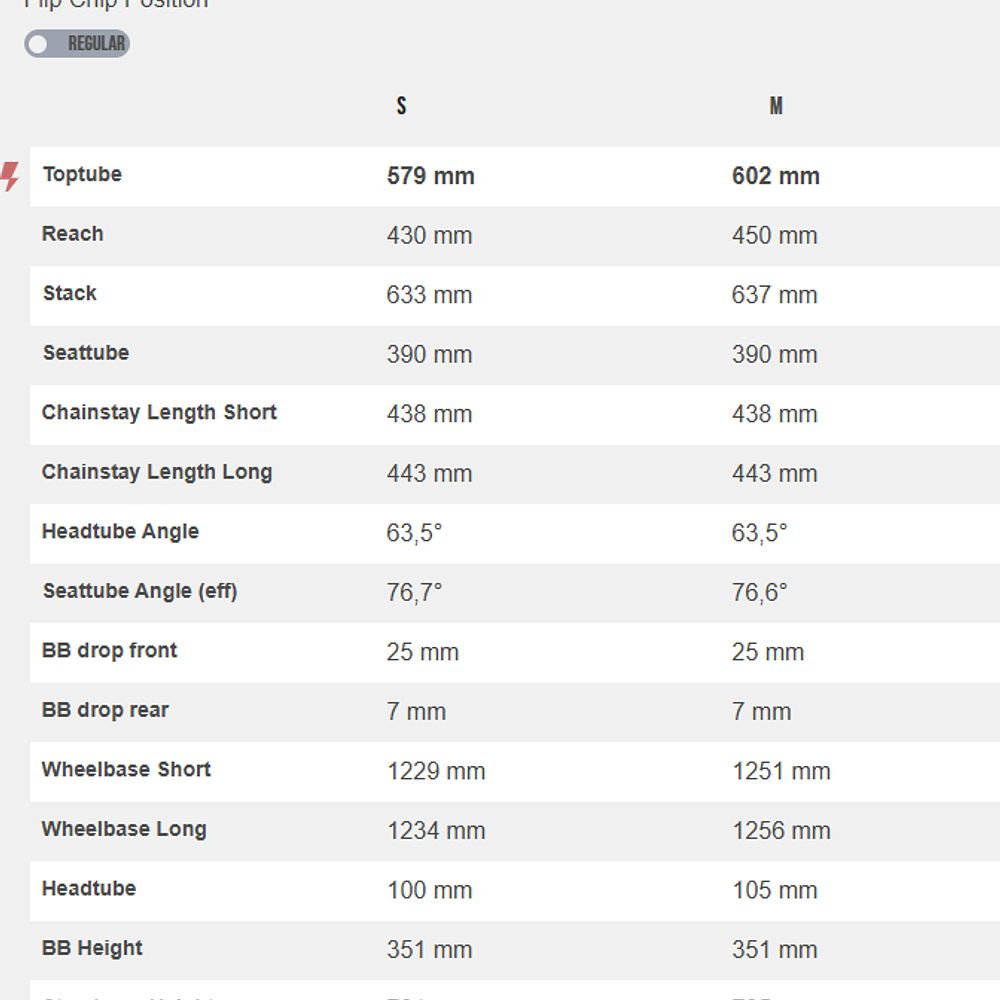The width and height of the screenshot is (1000, 1000).
Task: Select the M size column header
Action: click(776, 106)
